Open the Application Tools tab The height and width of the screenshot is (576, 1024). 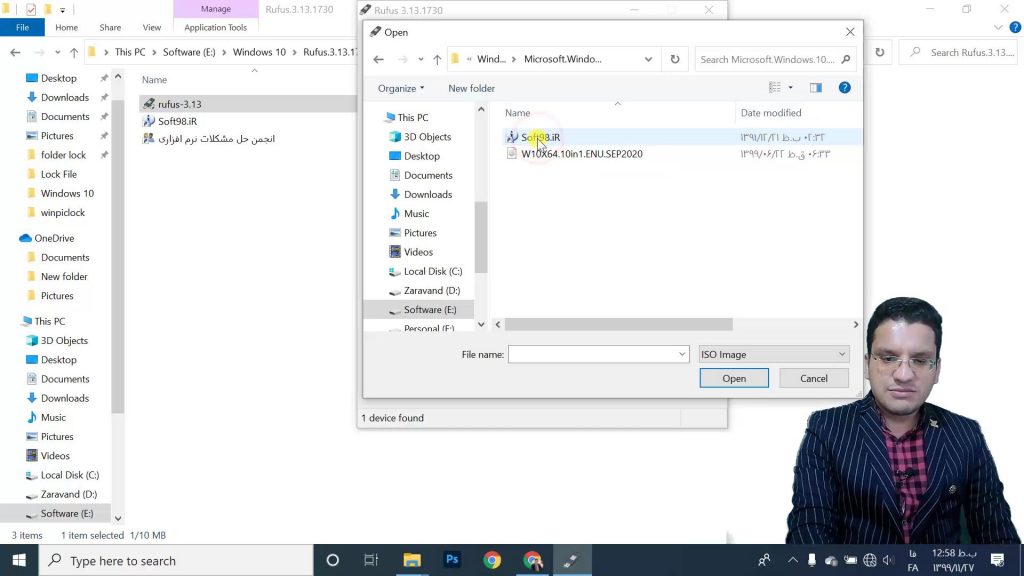216,27
